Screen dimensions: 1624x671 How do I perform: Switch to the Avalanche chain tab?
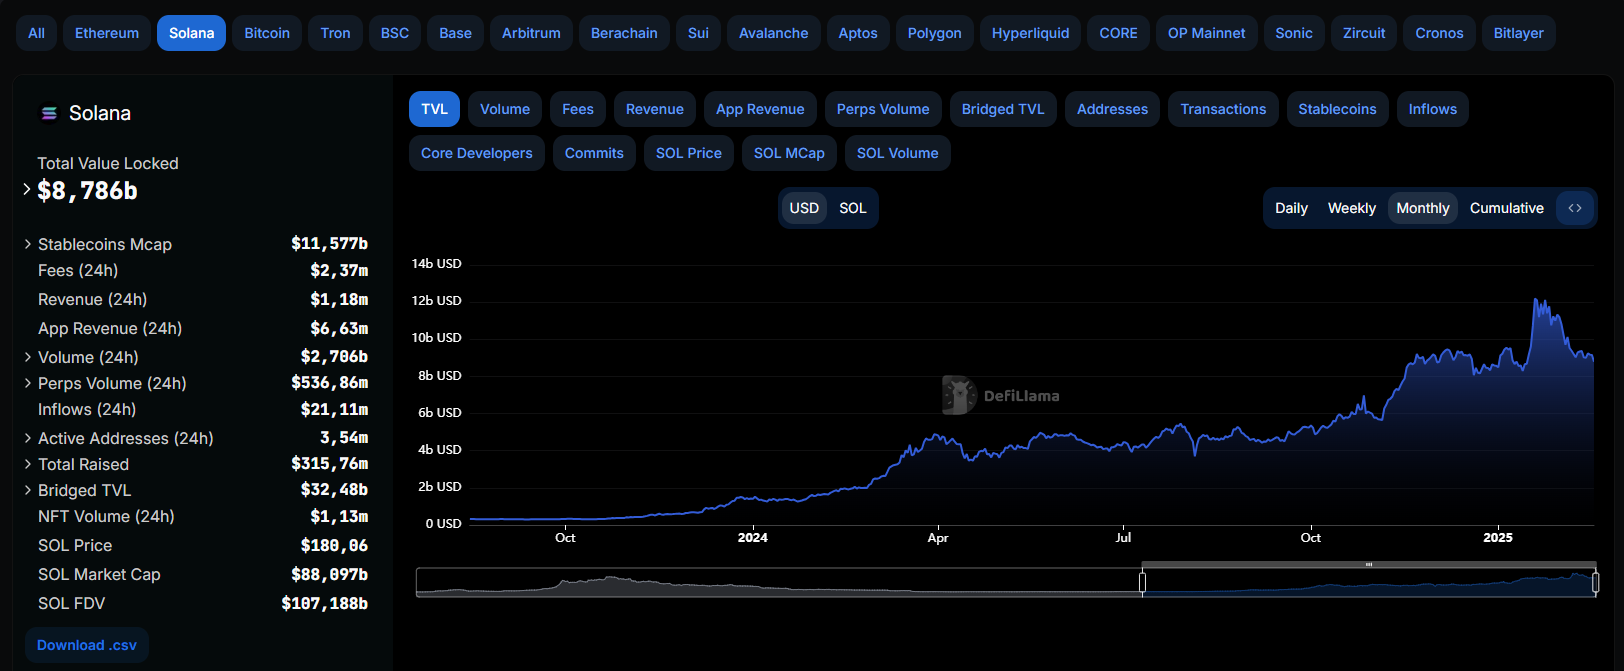[x=773, y=33]
